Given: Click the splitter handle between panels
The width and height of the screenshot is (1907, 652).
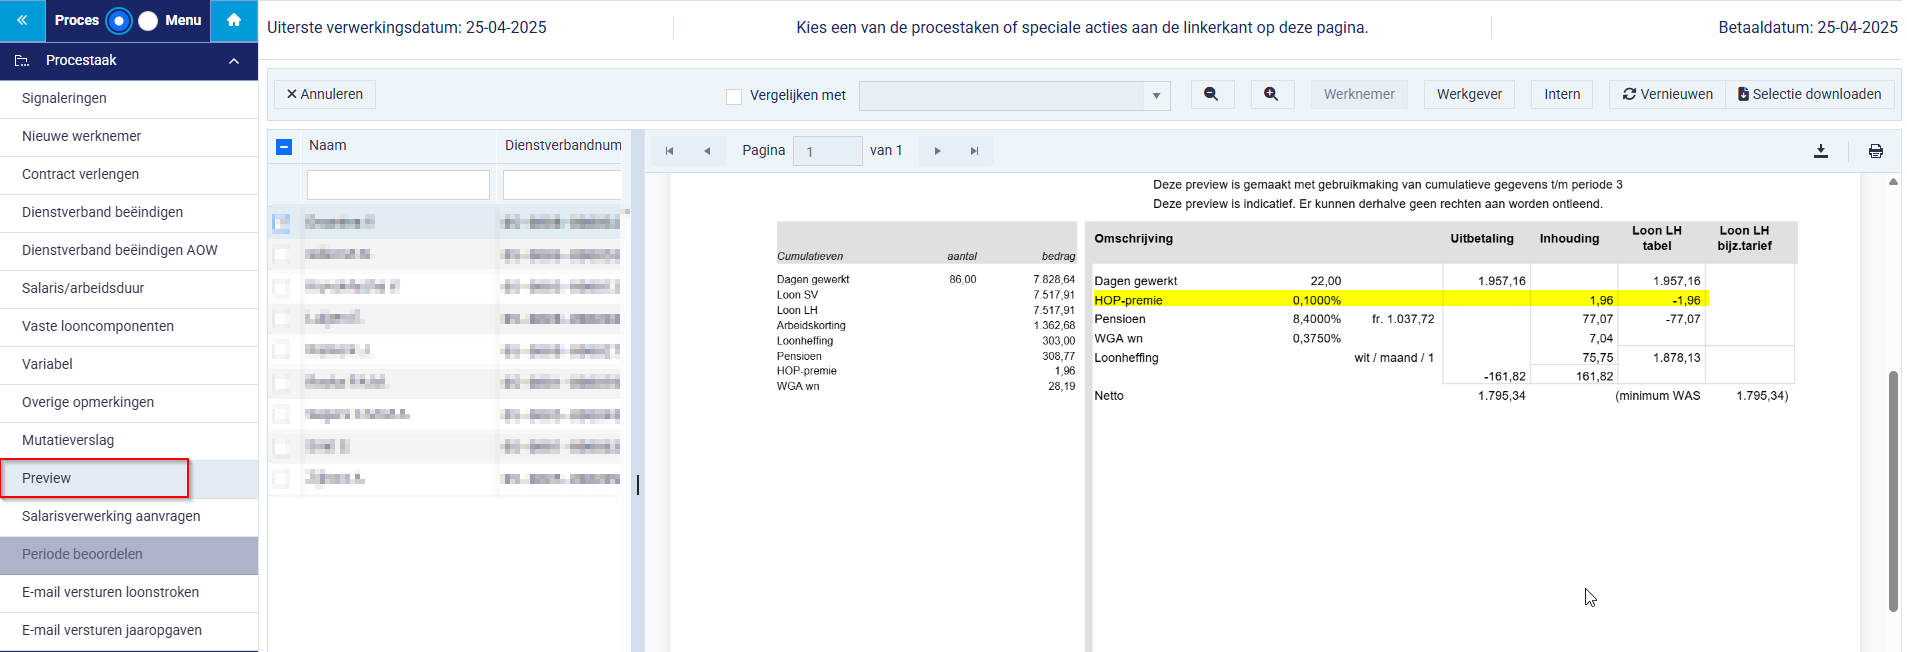Looking at the screenshot, I should point(638,485).
